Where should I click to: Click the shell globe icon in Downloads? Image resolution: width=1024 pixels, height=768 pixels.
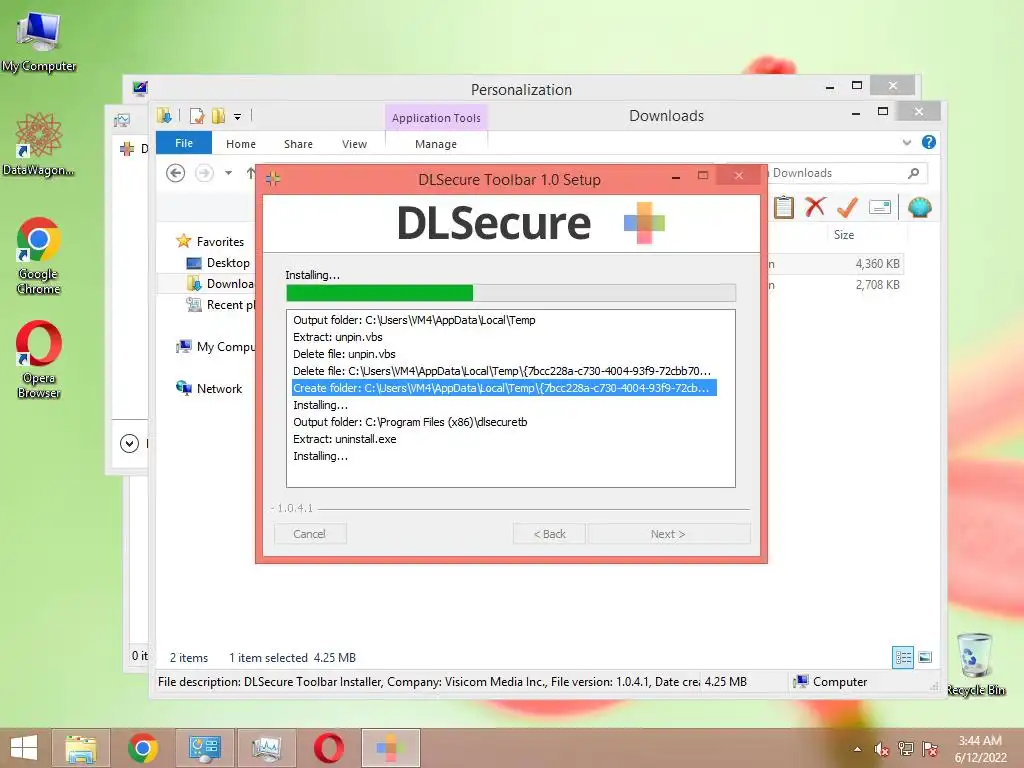(920, 208)
